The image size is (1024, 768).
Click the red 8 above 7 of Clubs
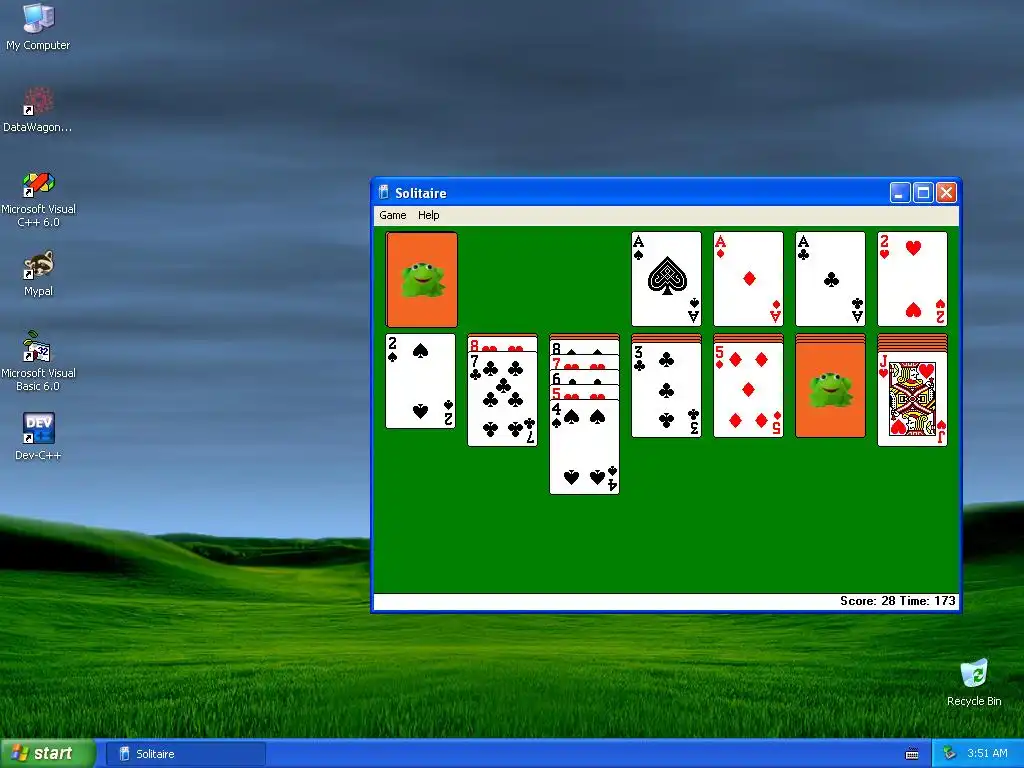(x=502, y=344)
